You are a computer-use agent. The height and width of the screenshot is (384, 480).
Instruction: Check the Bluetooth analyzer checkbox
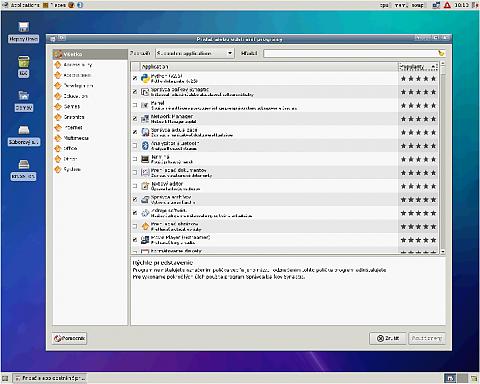tap(135, 146)
